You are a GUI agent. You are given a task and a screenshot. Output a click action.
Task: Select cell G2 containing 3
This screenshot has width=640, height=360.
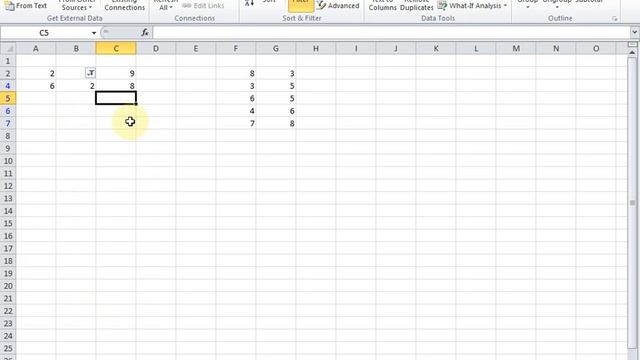tap(276, 73)
